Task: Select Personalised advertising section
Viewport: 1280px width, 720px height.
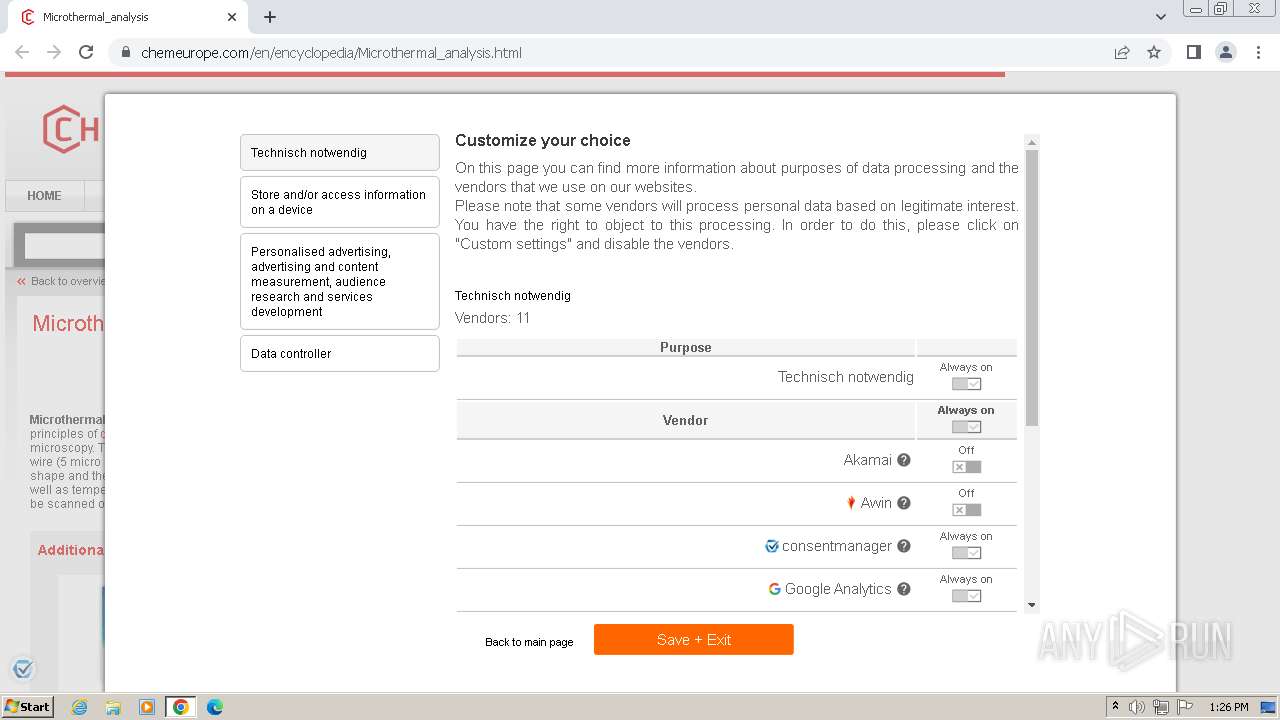Action: click(340, 282)
